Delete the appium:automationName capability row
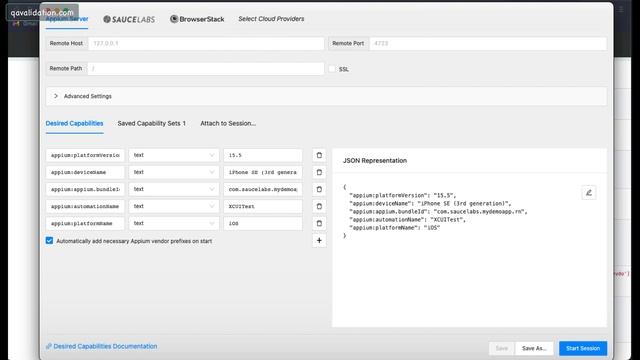The width and height of the screenshot is (640, 360). coord(319,207)
